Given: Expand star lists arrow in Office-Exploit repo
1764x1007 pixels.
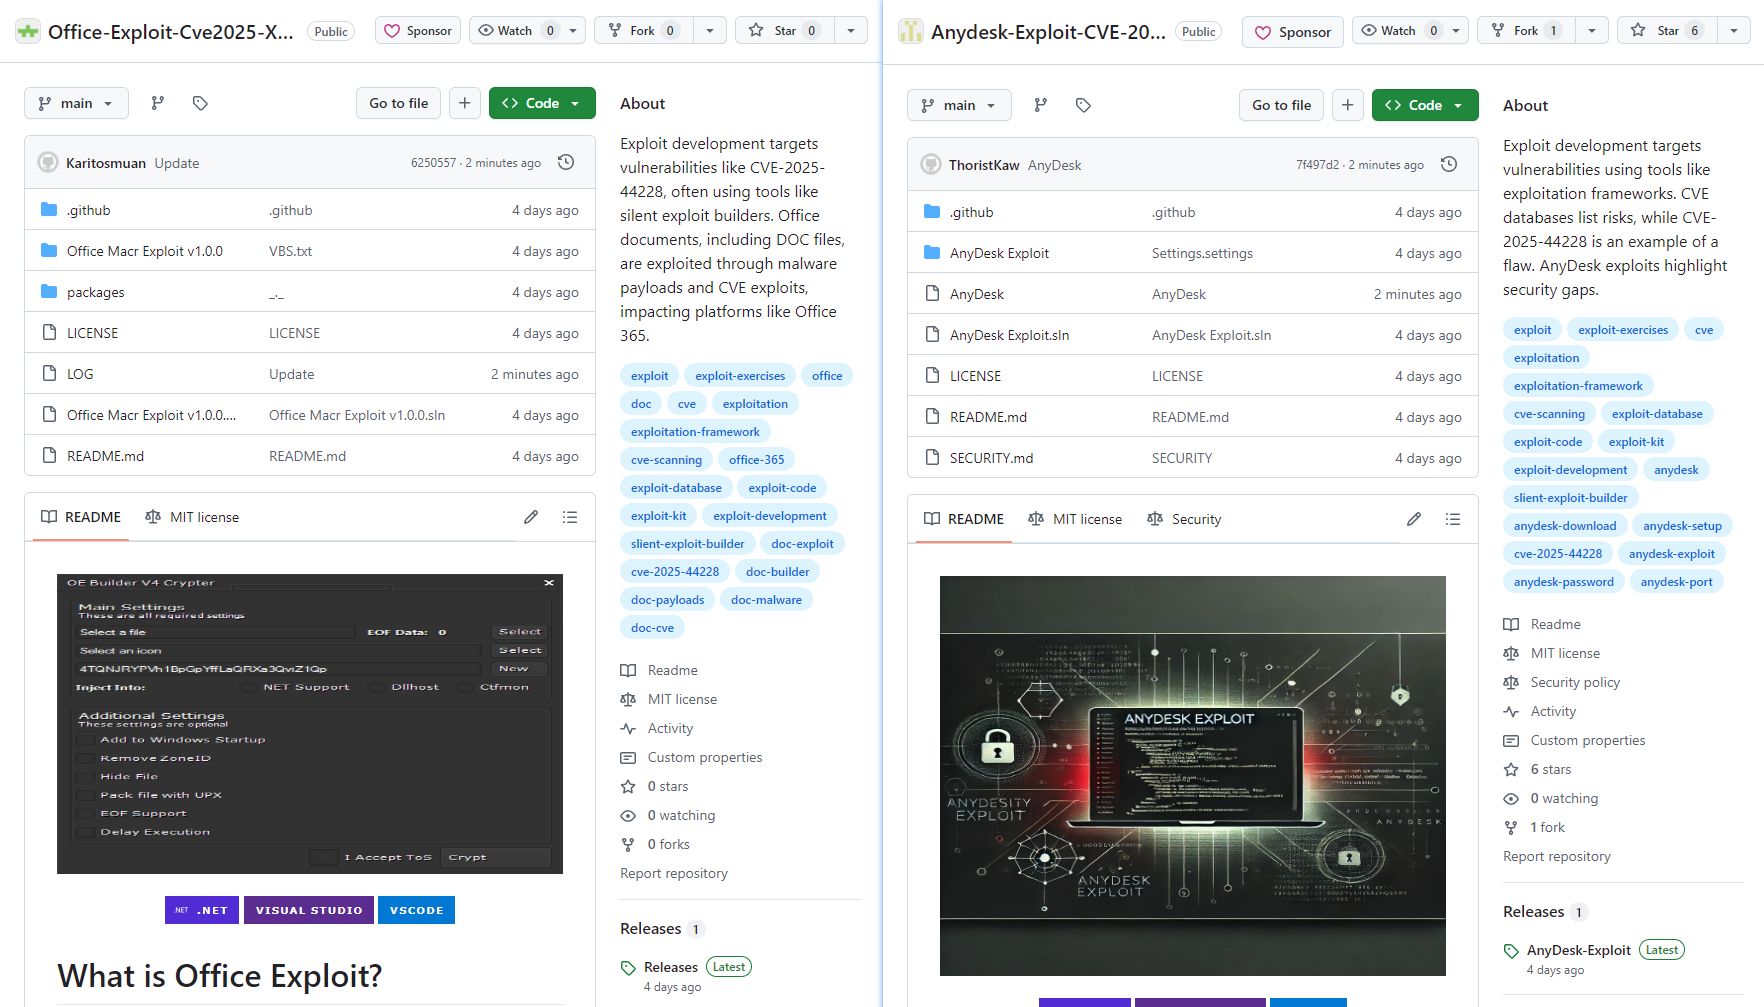Looking at the screenshot, I should tap(851, 30).
